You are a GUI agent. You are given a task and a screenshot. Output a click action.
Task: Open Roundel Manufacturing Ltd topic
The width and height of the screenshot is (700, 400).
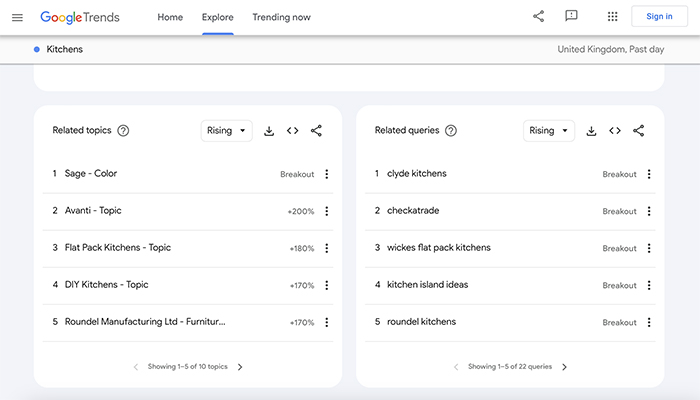(145, 322)
